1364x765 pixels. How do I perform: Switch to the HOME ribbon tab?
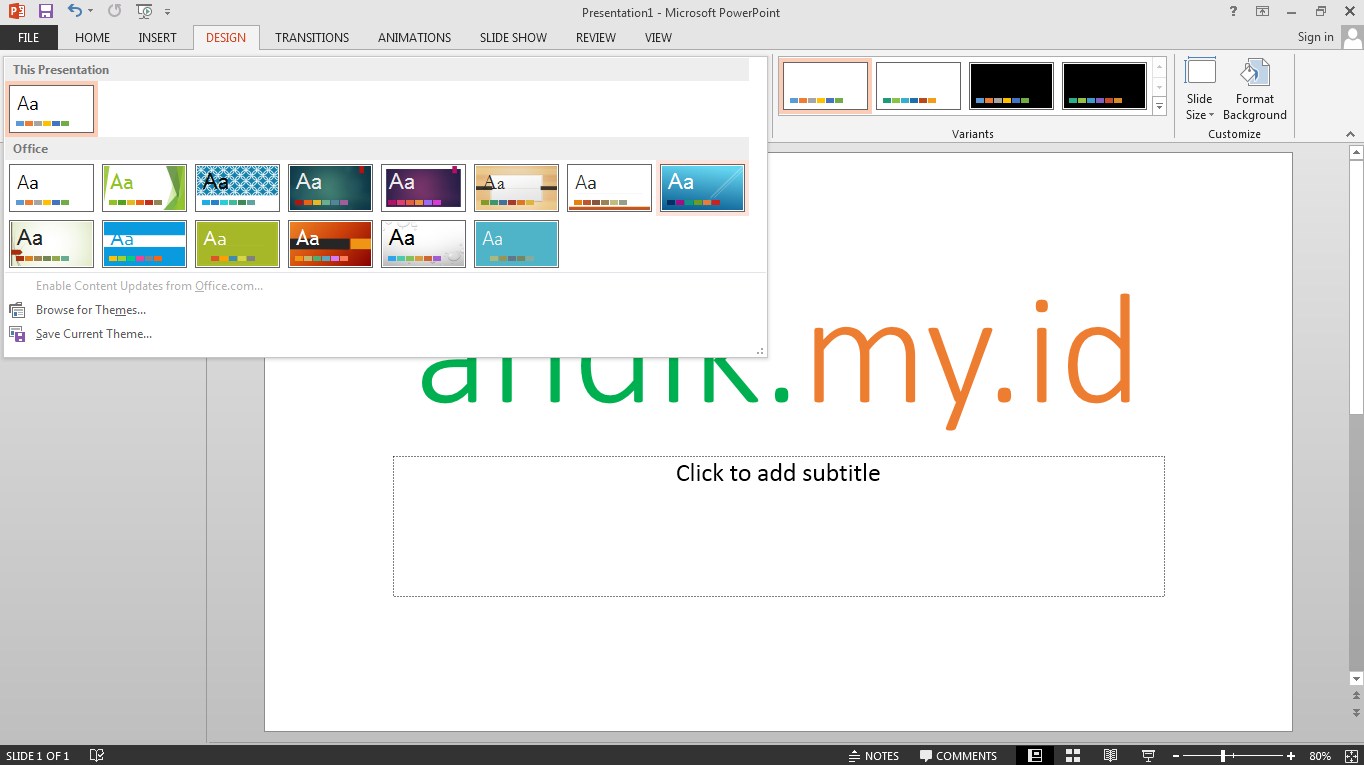pyautogui.click(x=92, y=38)
